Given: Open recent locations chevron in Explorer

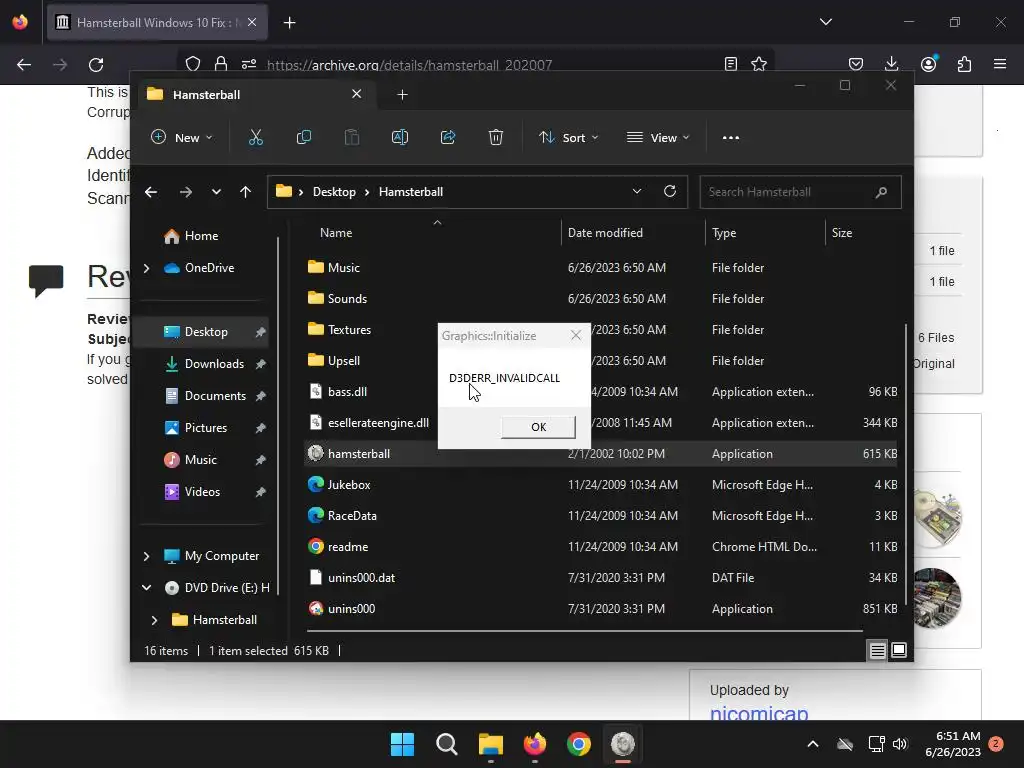Looking at the screenshot, I should [x=216, y=192].
